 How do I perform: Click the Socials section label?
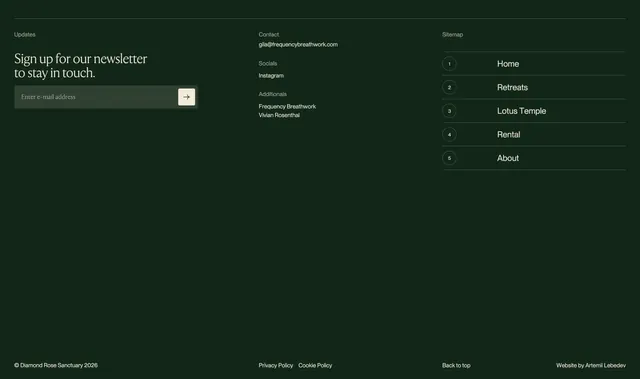click(268, 64)
